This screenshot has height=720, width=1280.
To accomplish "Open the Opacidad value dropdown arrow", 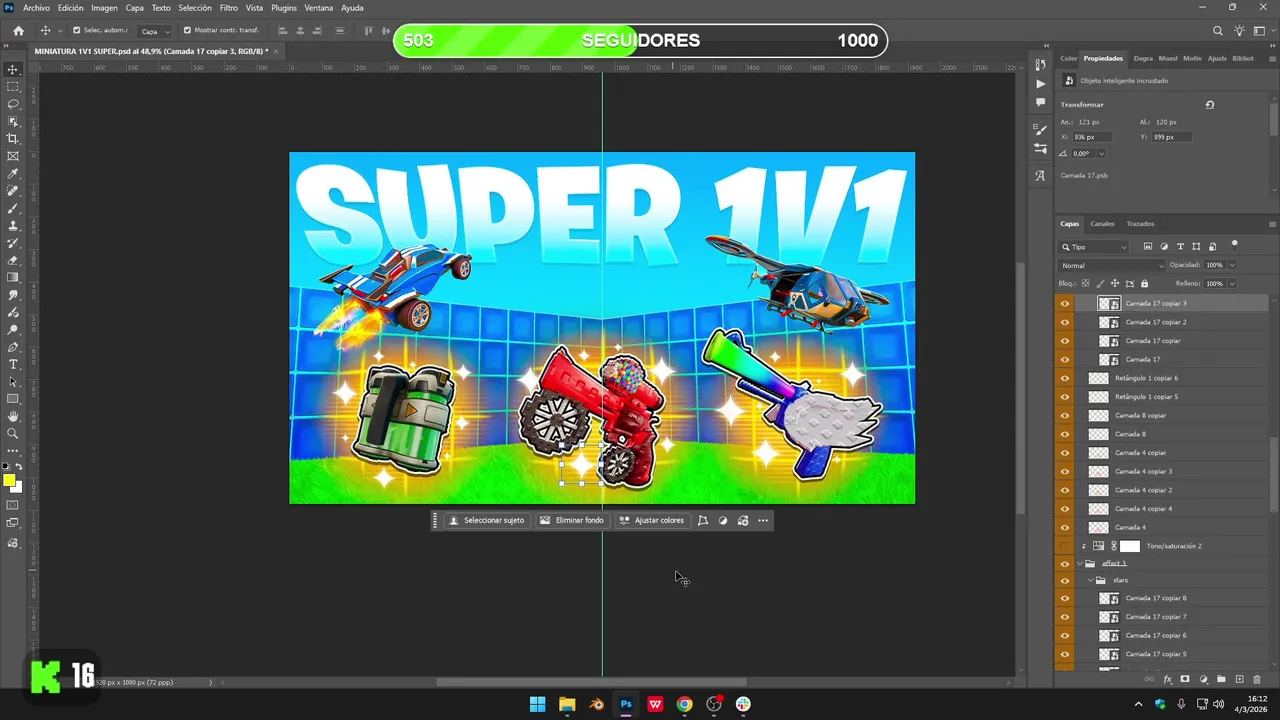I will click(1232, 265).
